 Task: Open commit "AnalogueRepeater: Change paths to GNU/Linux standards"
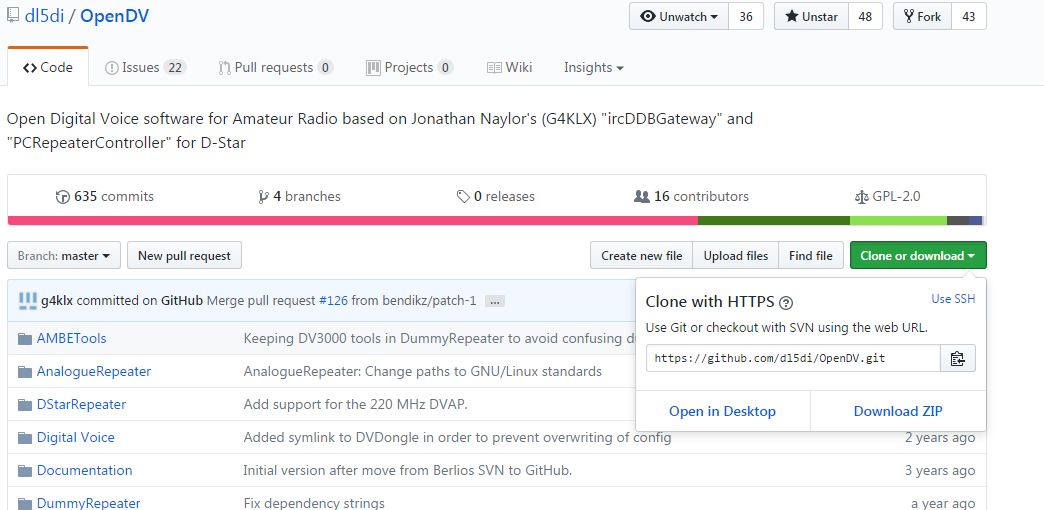pos(423,372)
